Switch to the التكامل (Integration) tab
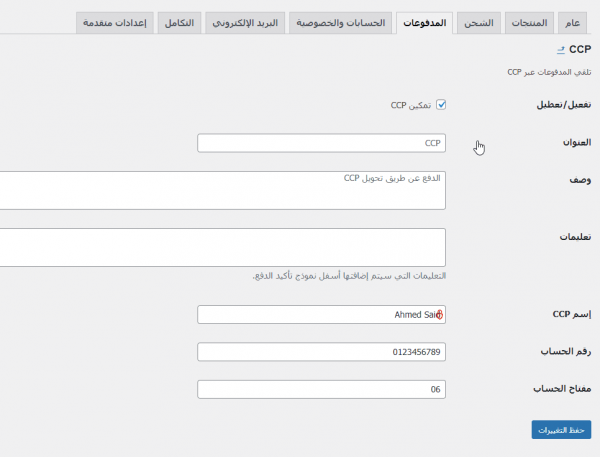This screenshot has height=457, width=600. [x=181, y=22]
